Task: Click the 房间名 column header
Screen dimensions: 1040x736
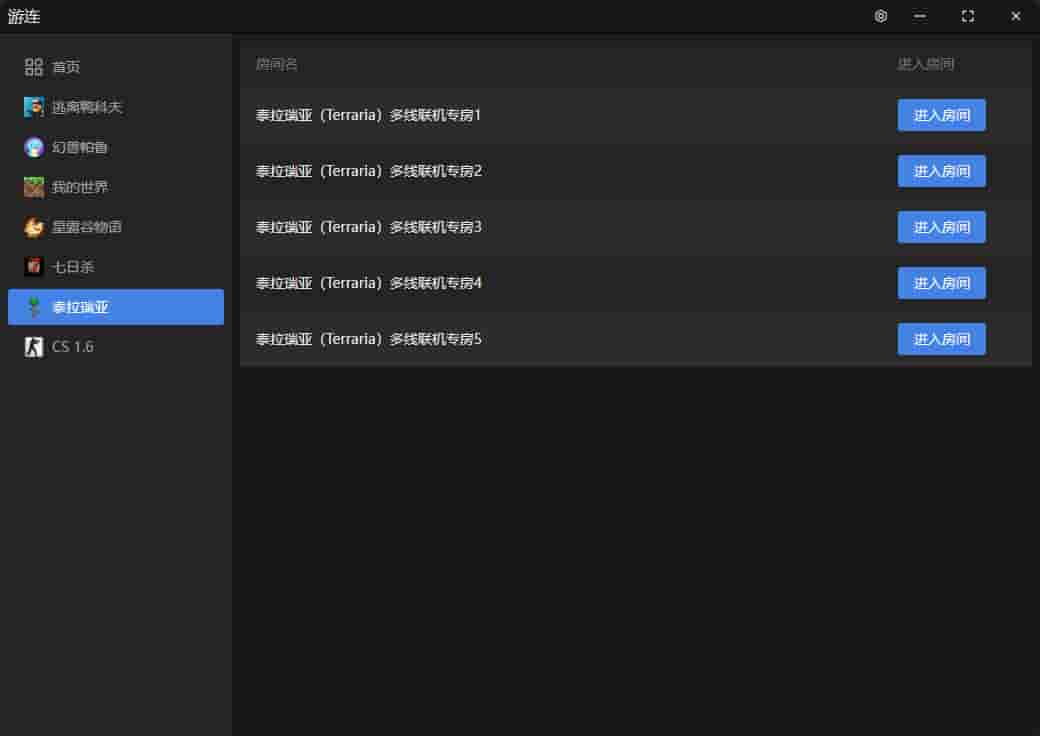Action: (277, 64)
